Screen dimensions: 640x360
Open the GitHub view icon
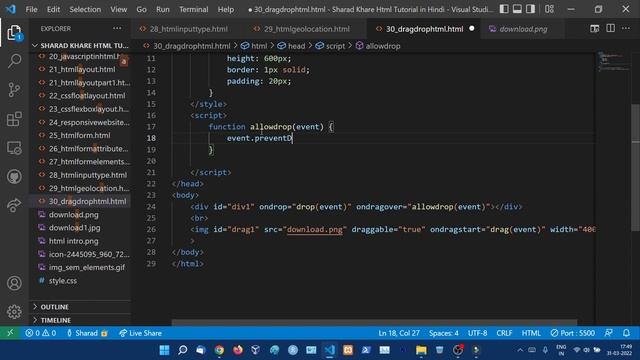tap(14, 176)
